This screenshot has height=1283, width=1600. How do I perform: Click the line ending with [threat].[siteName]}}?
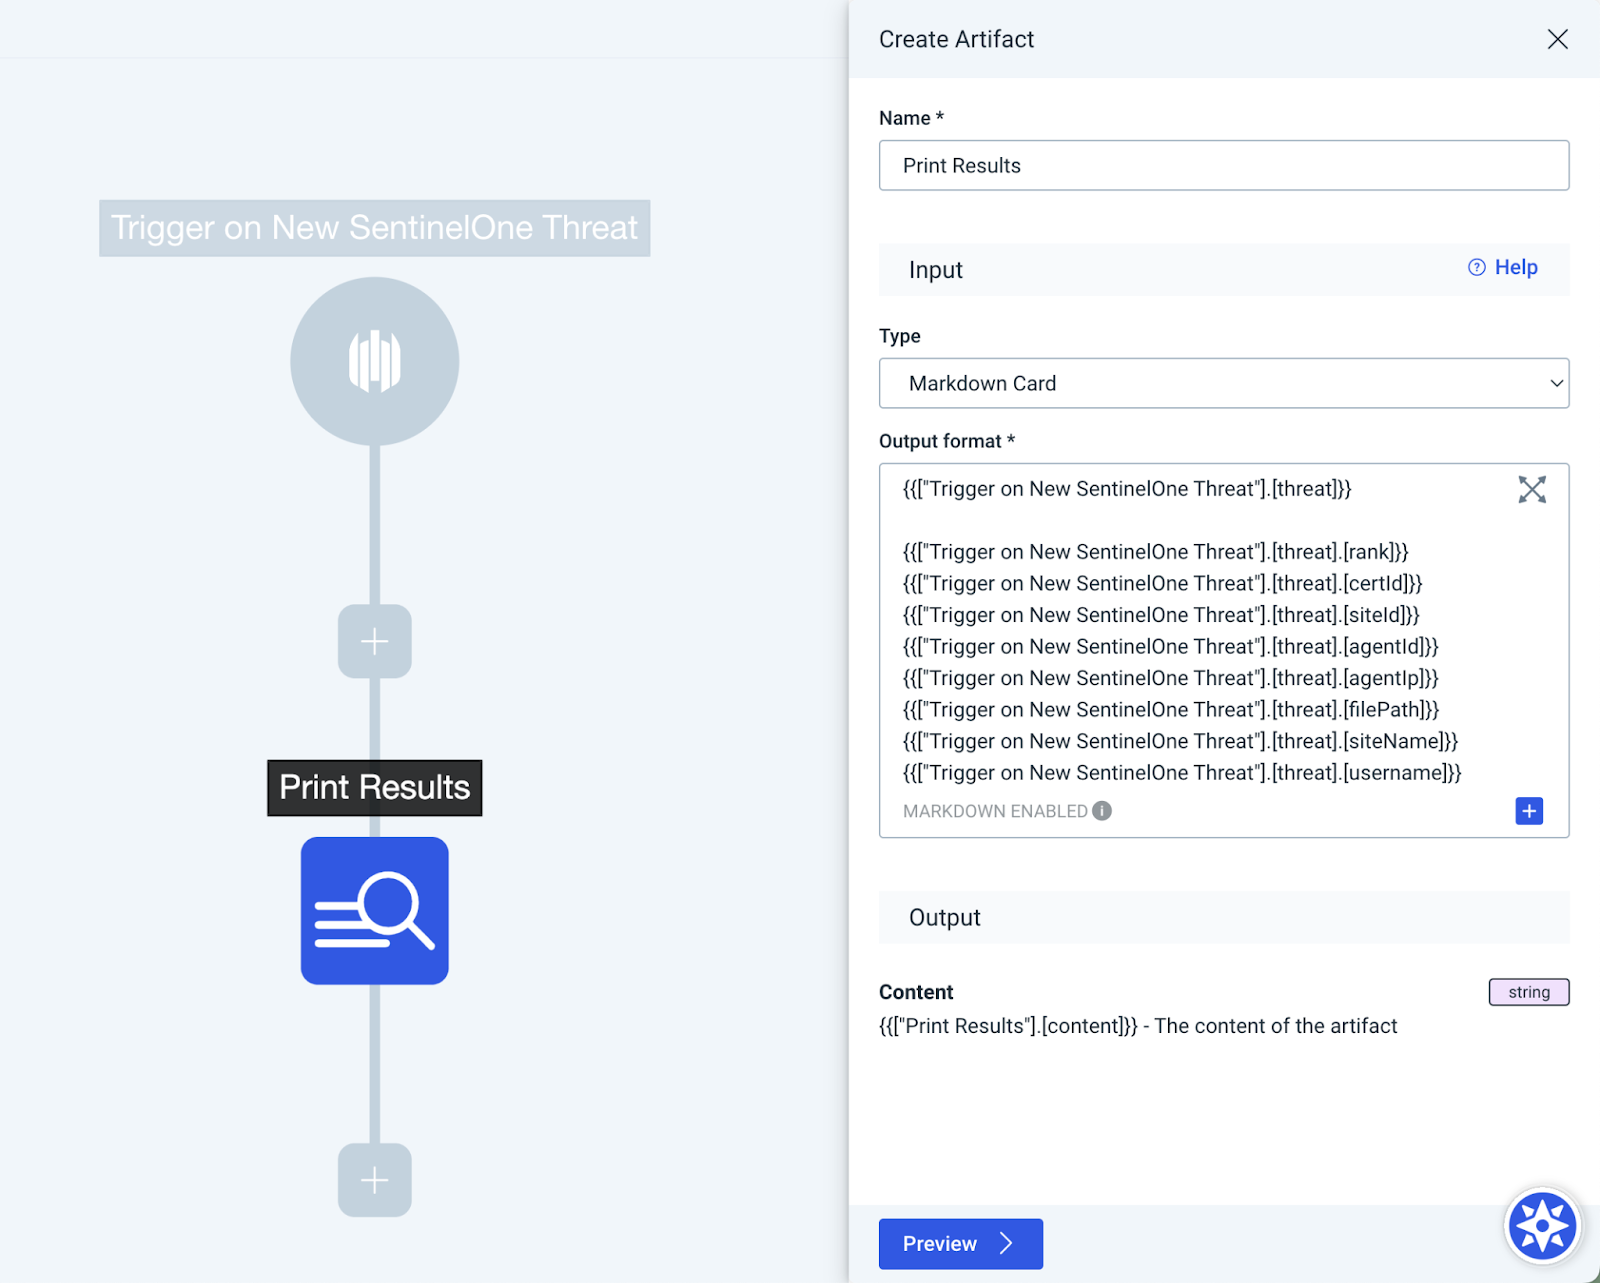[1180, 741]
